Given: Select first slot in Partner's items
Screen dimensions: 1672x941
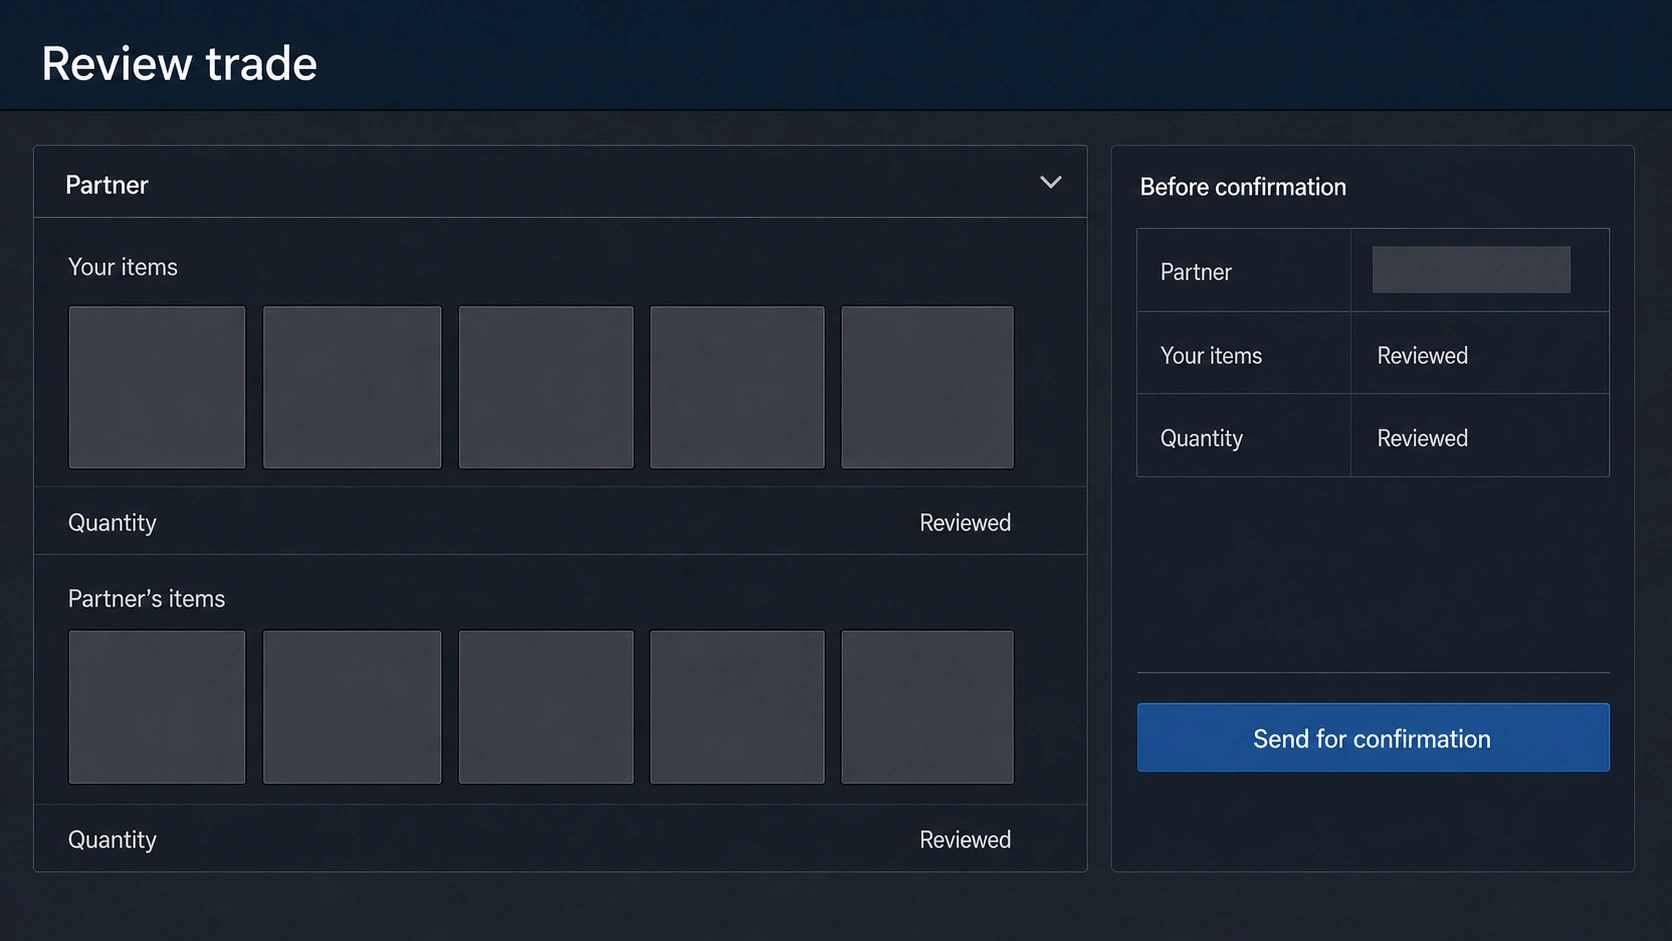Looking at the screenshot, I should coord(157,707).
